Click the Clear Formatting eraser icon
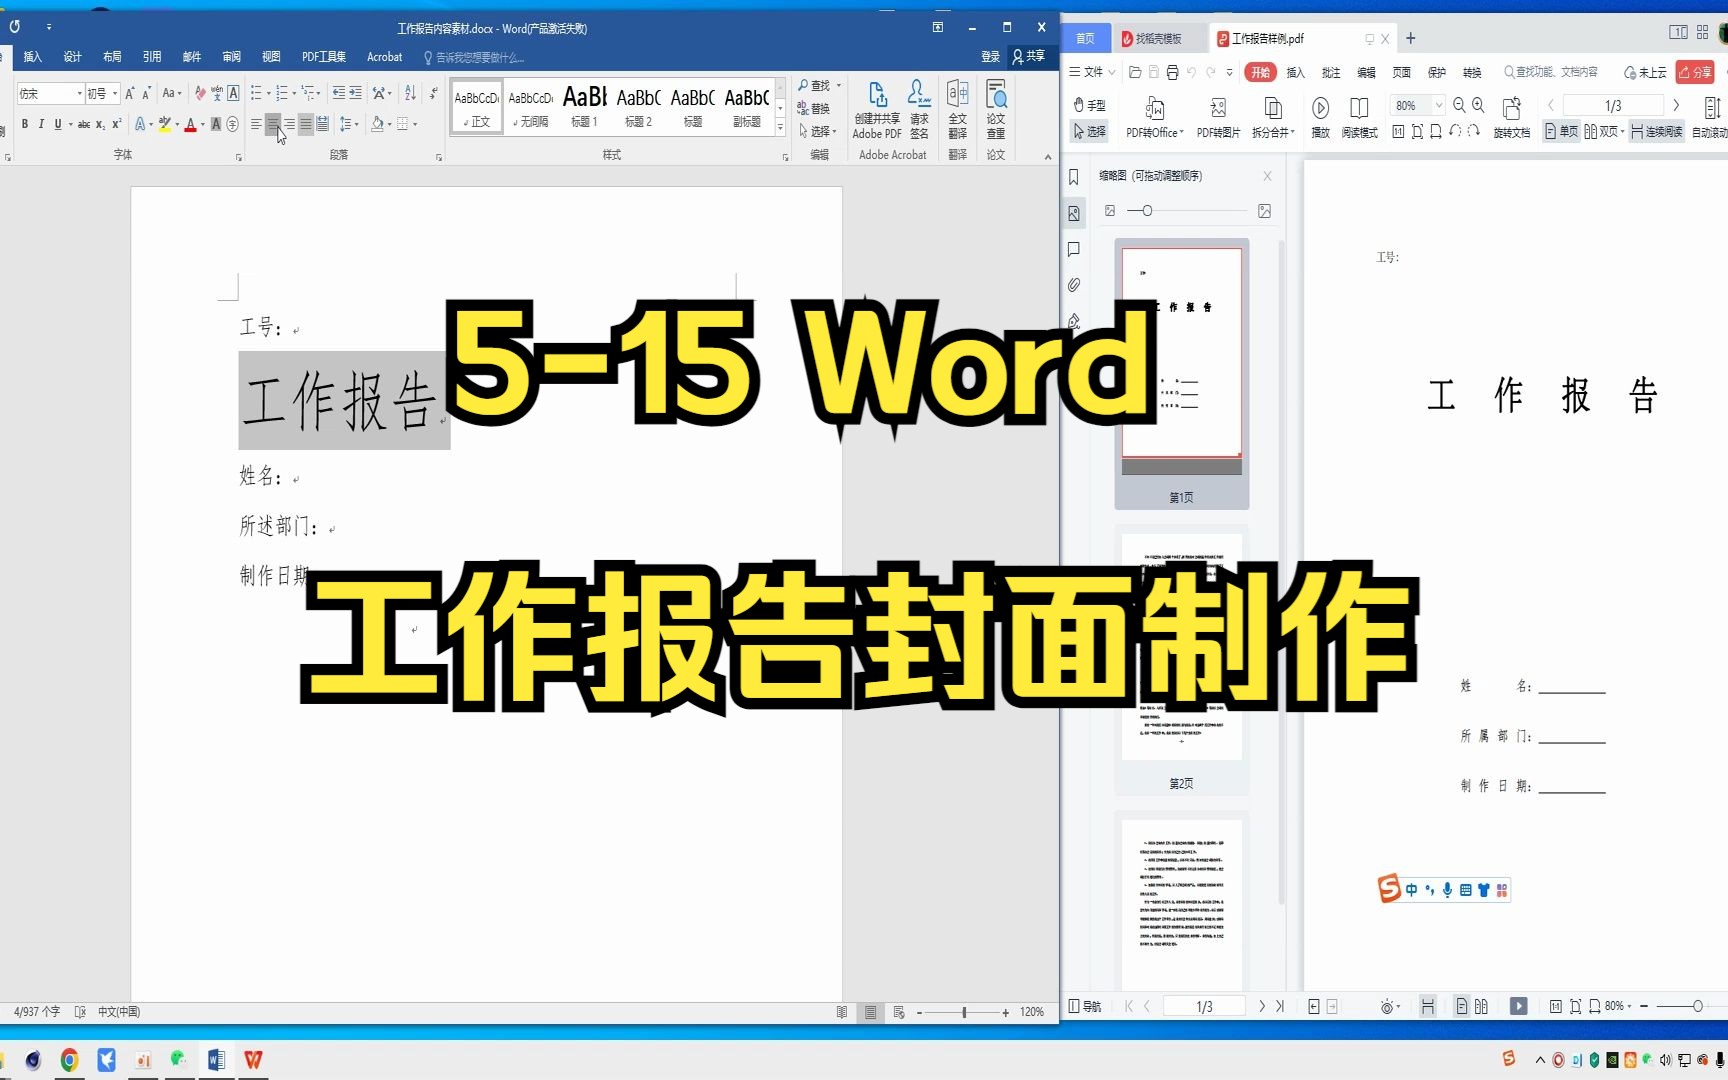This screenshot has width=1728, height=1080. (200, 93)
